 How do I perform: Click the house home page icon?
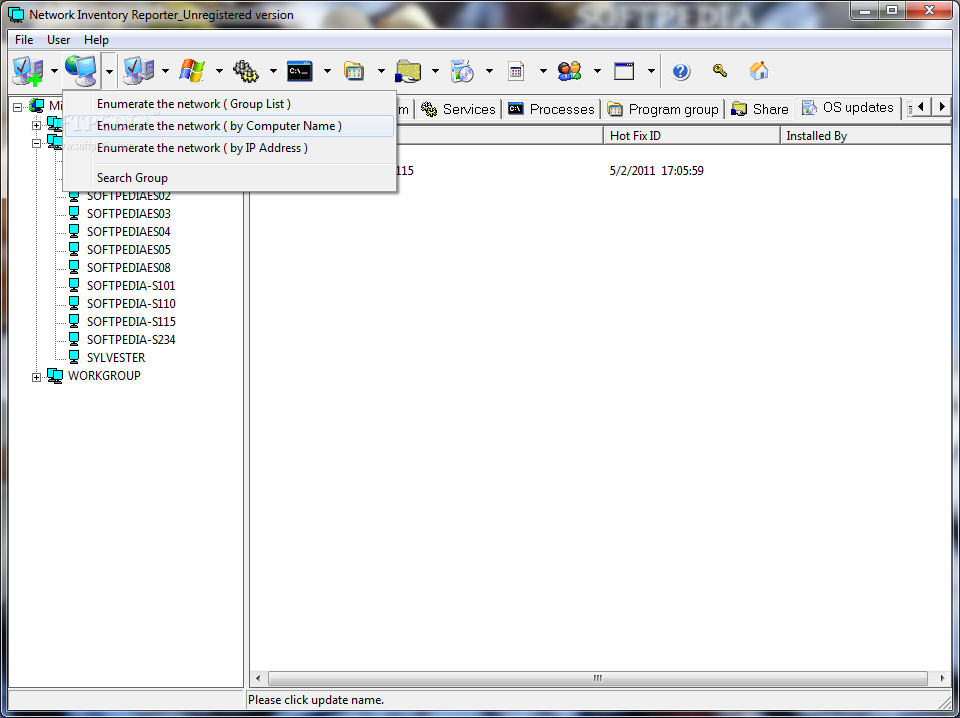tap(759, 70)
